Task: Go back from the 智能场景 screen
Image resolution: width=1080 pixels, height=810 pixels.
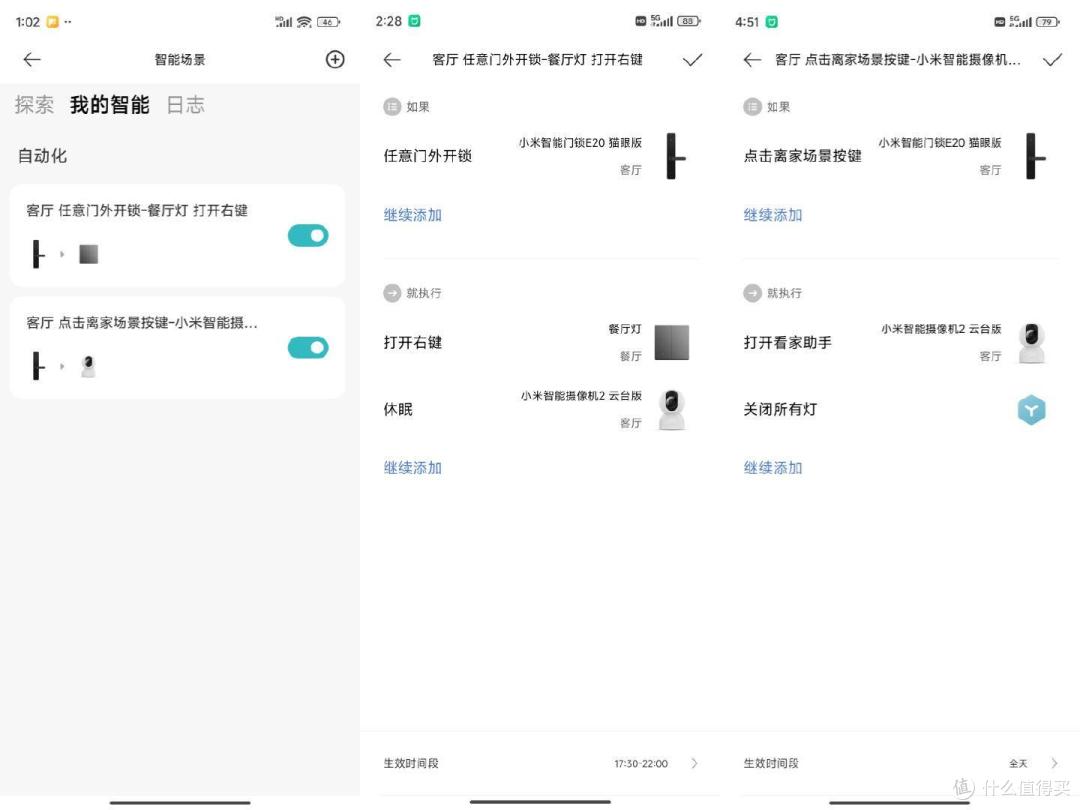Action: coord(32,60)
